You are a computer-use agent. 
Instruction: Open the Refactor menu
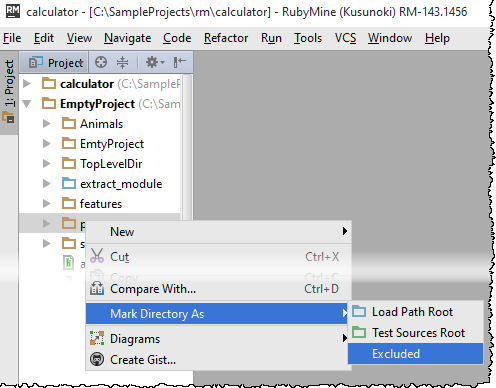tap(226, 38)
